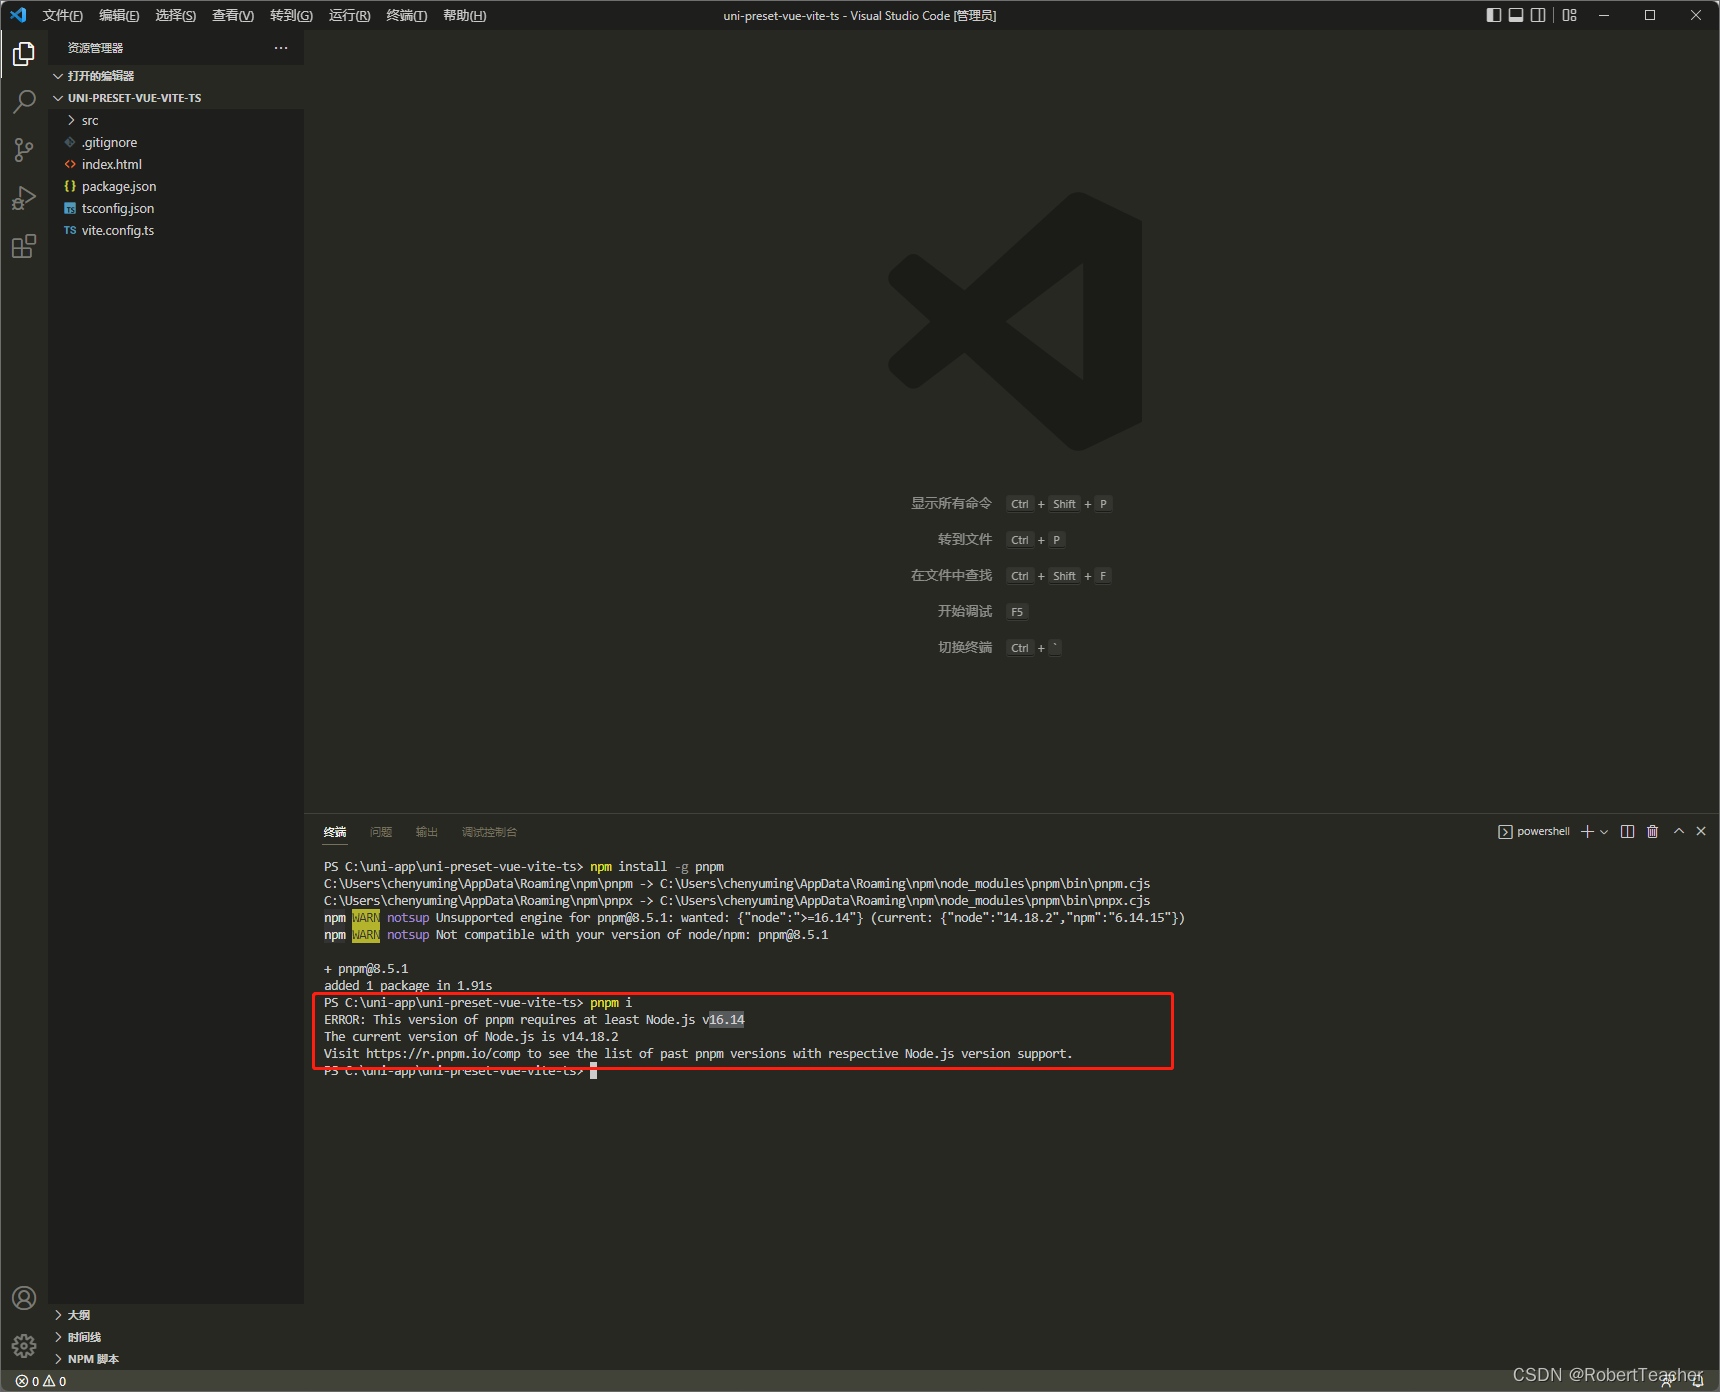Open the vite.config.ts file
The image size is (1720, 1392).
click(x=176, y=230)
